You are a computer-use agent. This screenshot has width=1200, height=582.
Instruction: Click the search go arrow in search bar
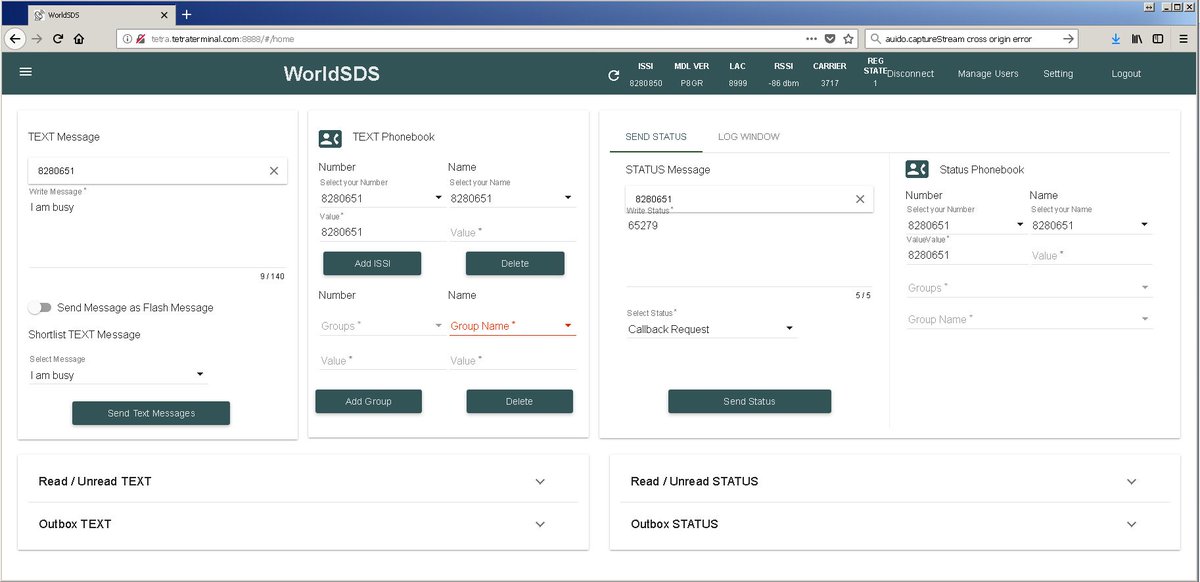(1068, 38)
